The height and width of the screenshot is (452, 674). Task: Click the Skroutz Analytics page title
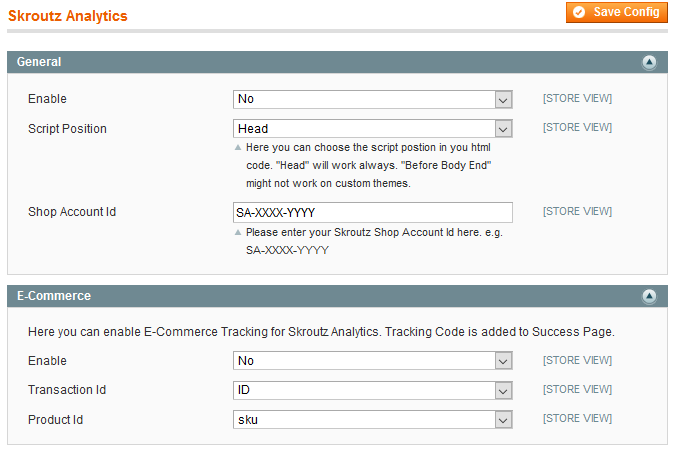[x=68, y=16]
